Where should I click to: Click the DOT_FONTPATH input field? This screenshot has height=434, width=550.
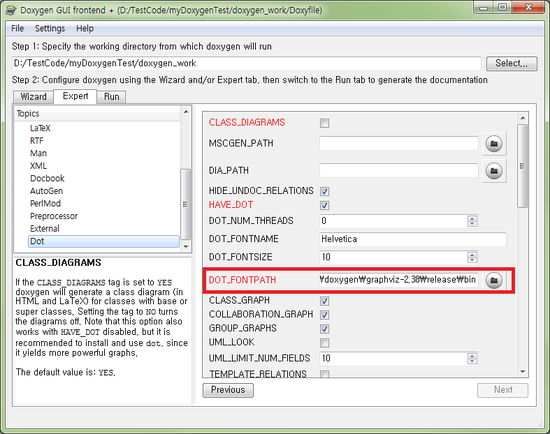(x=399, y=280)
